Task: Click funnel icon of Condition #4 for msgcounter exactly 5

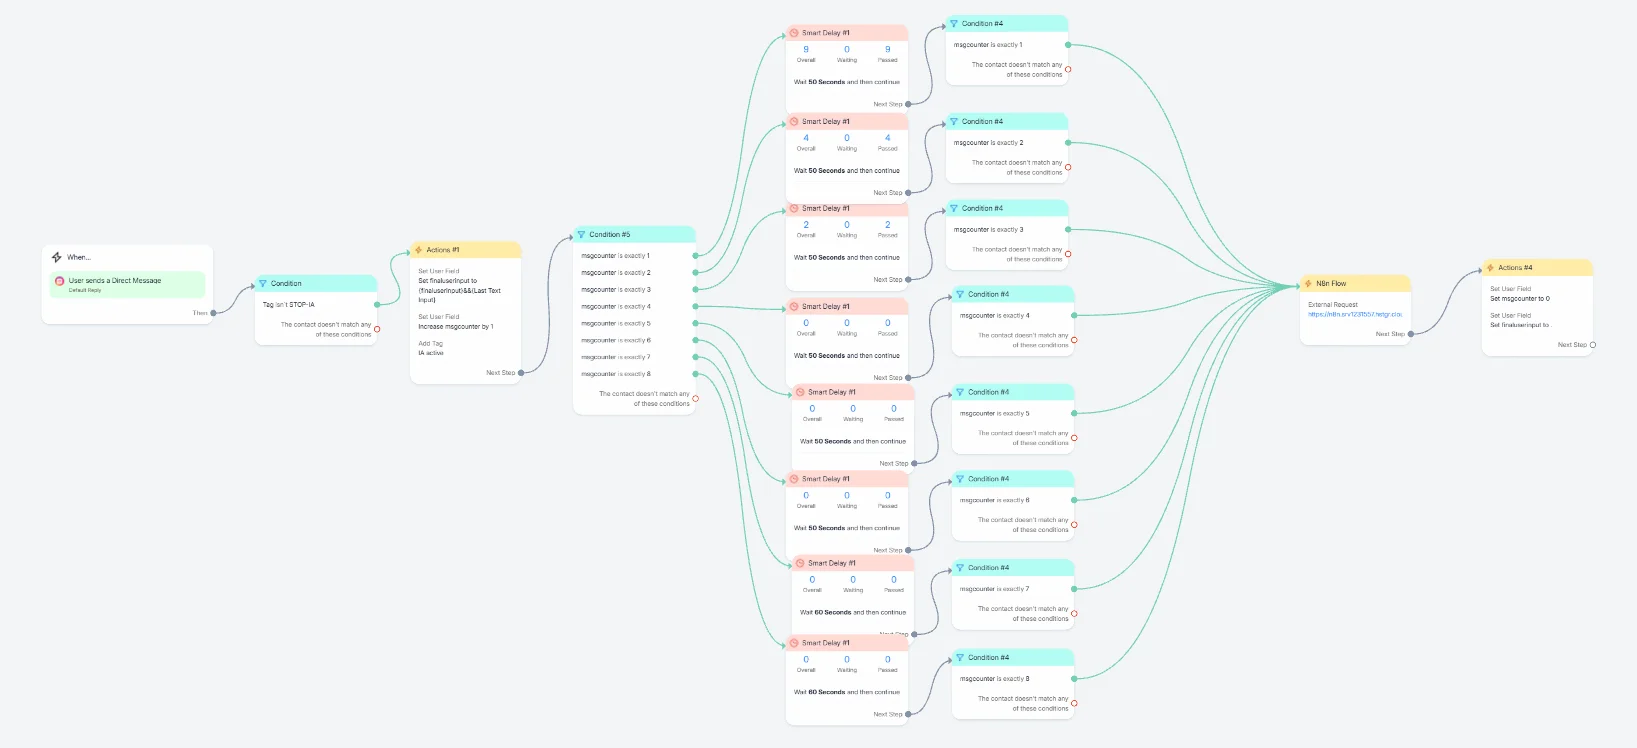Action: 960,393
